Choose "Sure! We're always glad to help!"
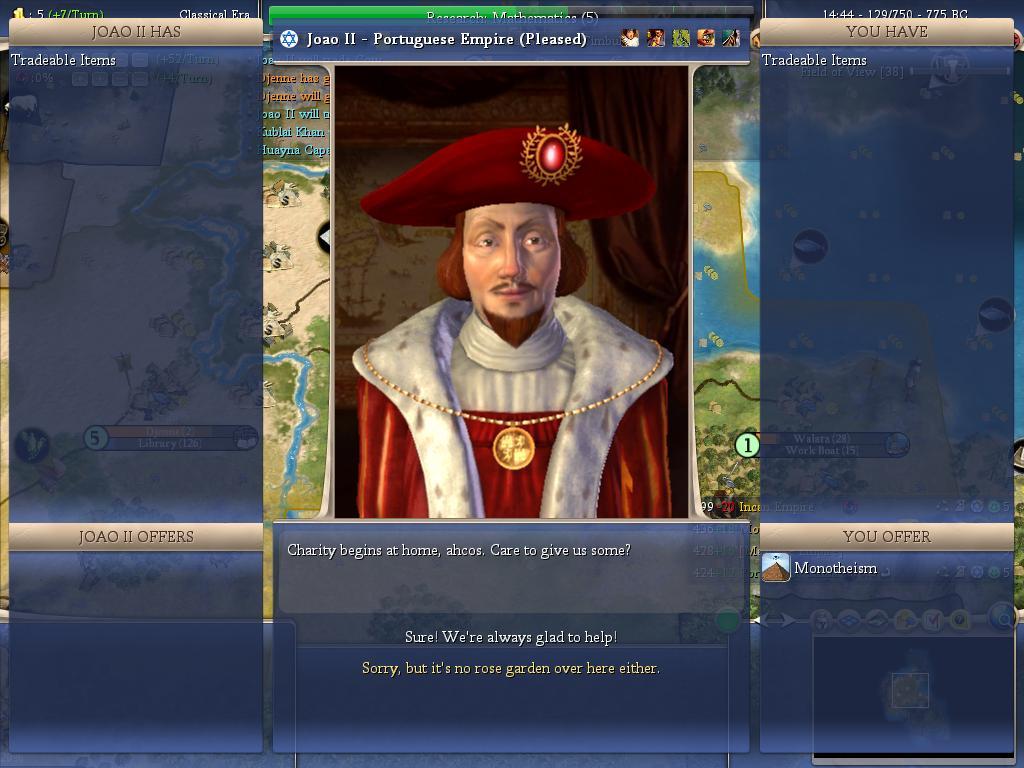The width and height of the screenshot is (1024, 768). click(511, 637)
